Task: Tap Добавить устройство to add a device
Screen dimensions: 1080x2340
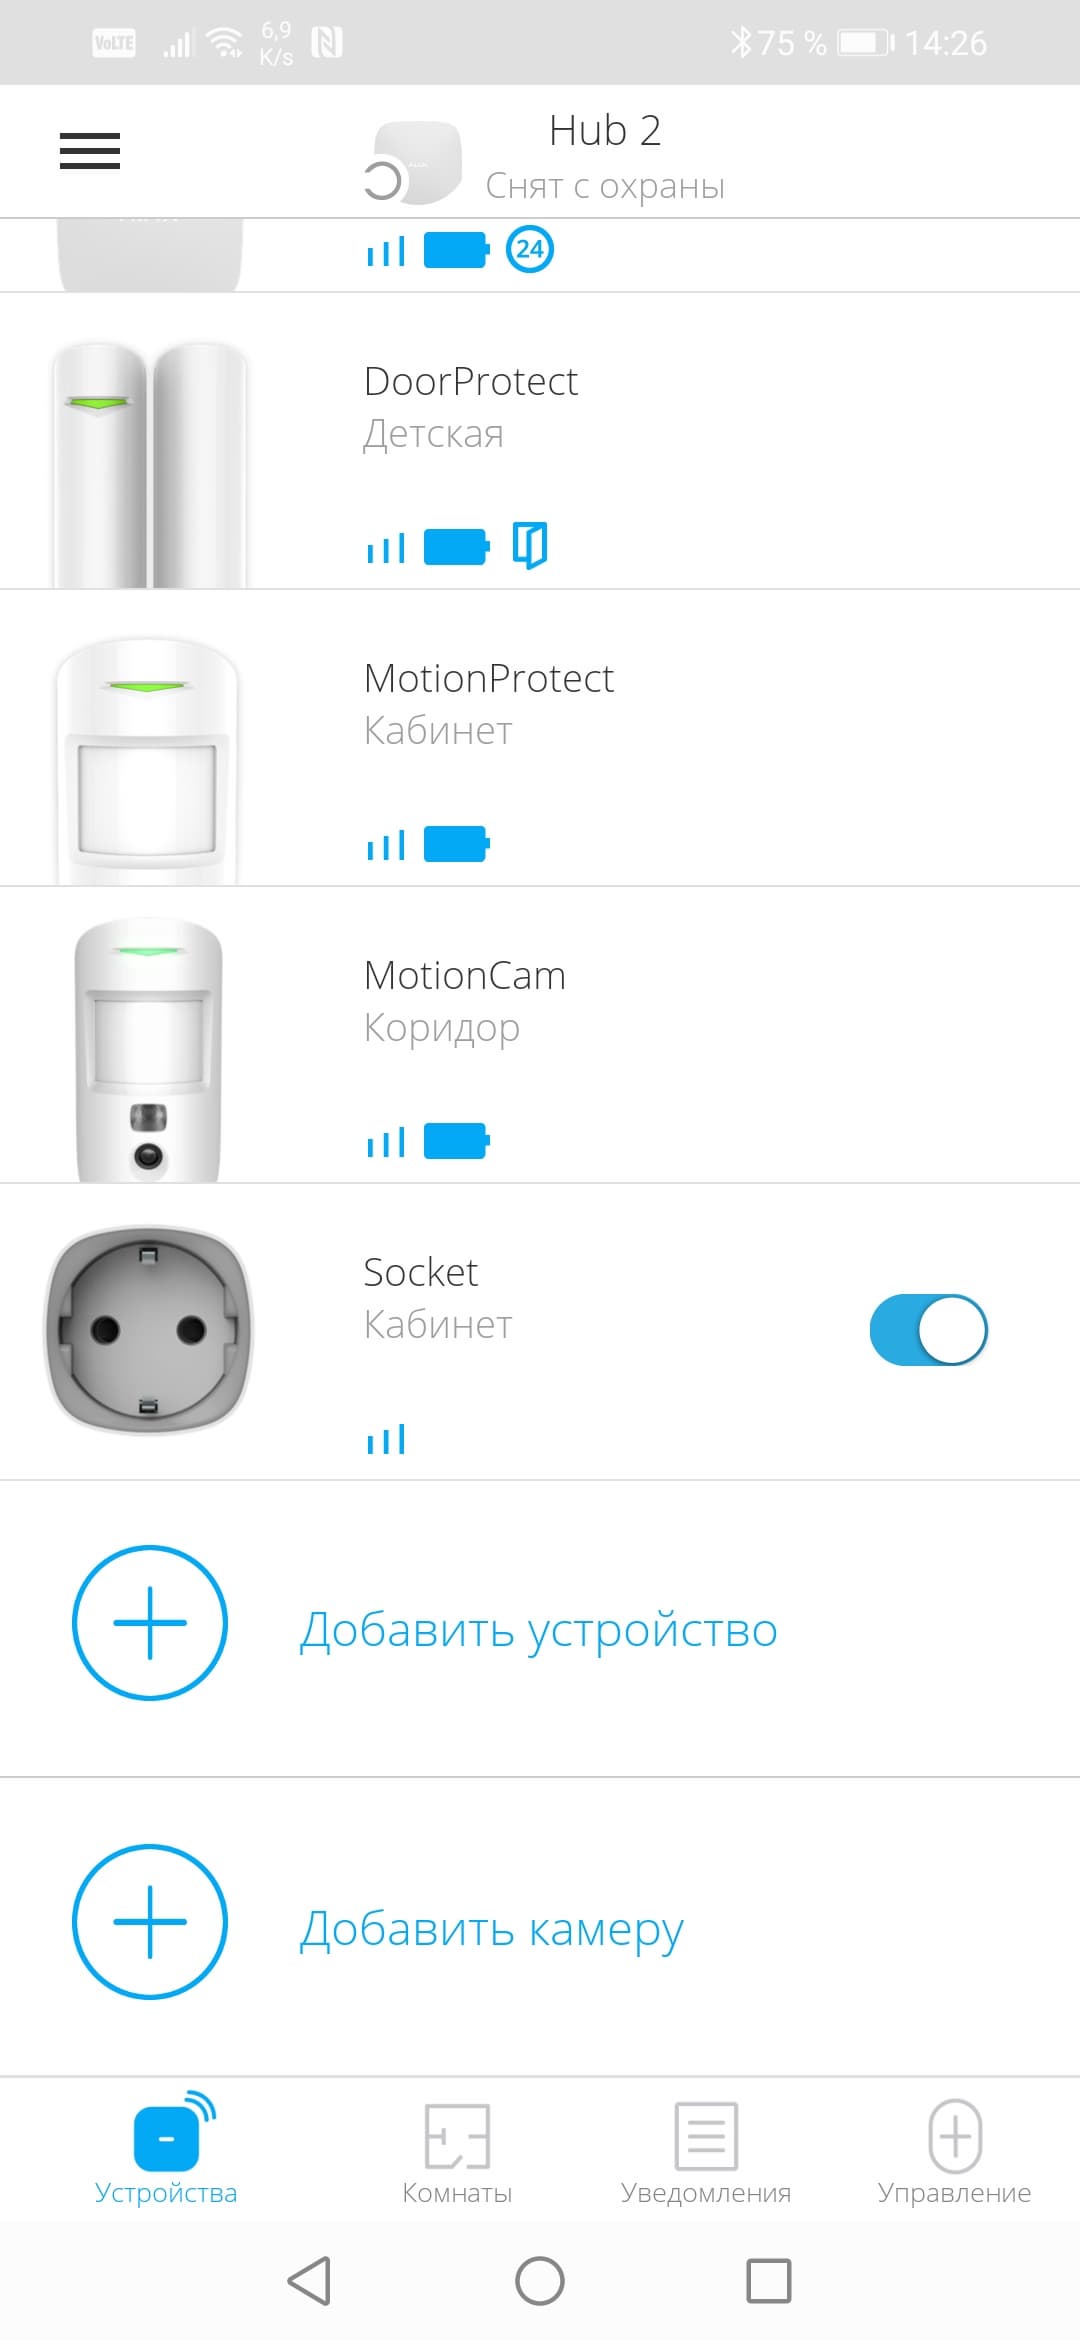Action: 540,1629
